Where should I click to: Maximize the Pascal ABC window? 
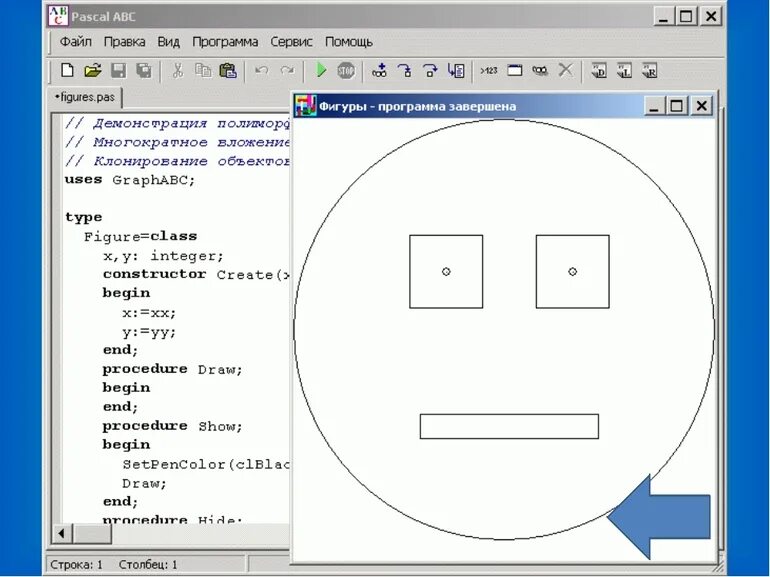[x=687, y=16]
